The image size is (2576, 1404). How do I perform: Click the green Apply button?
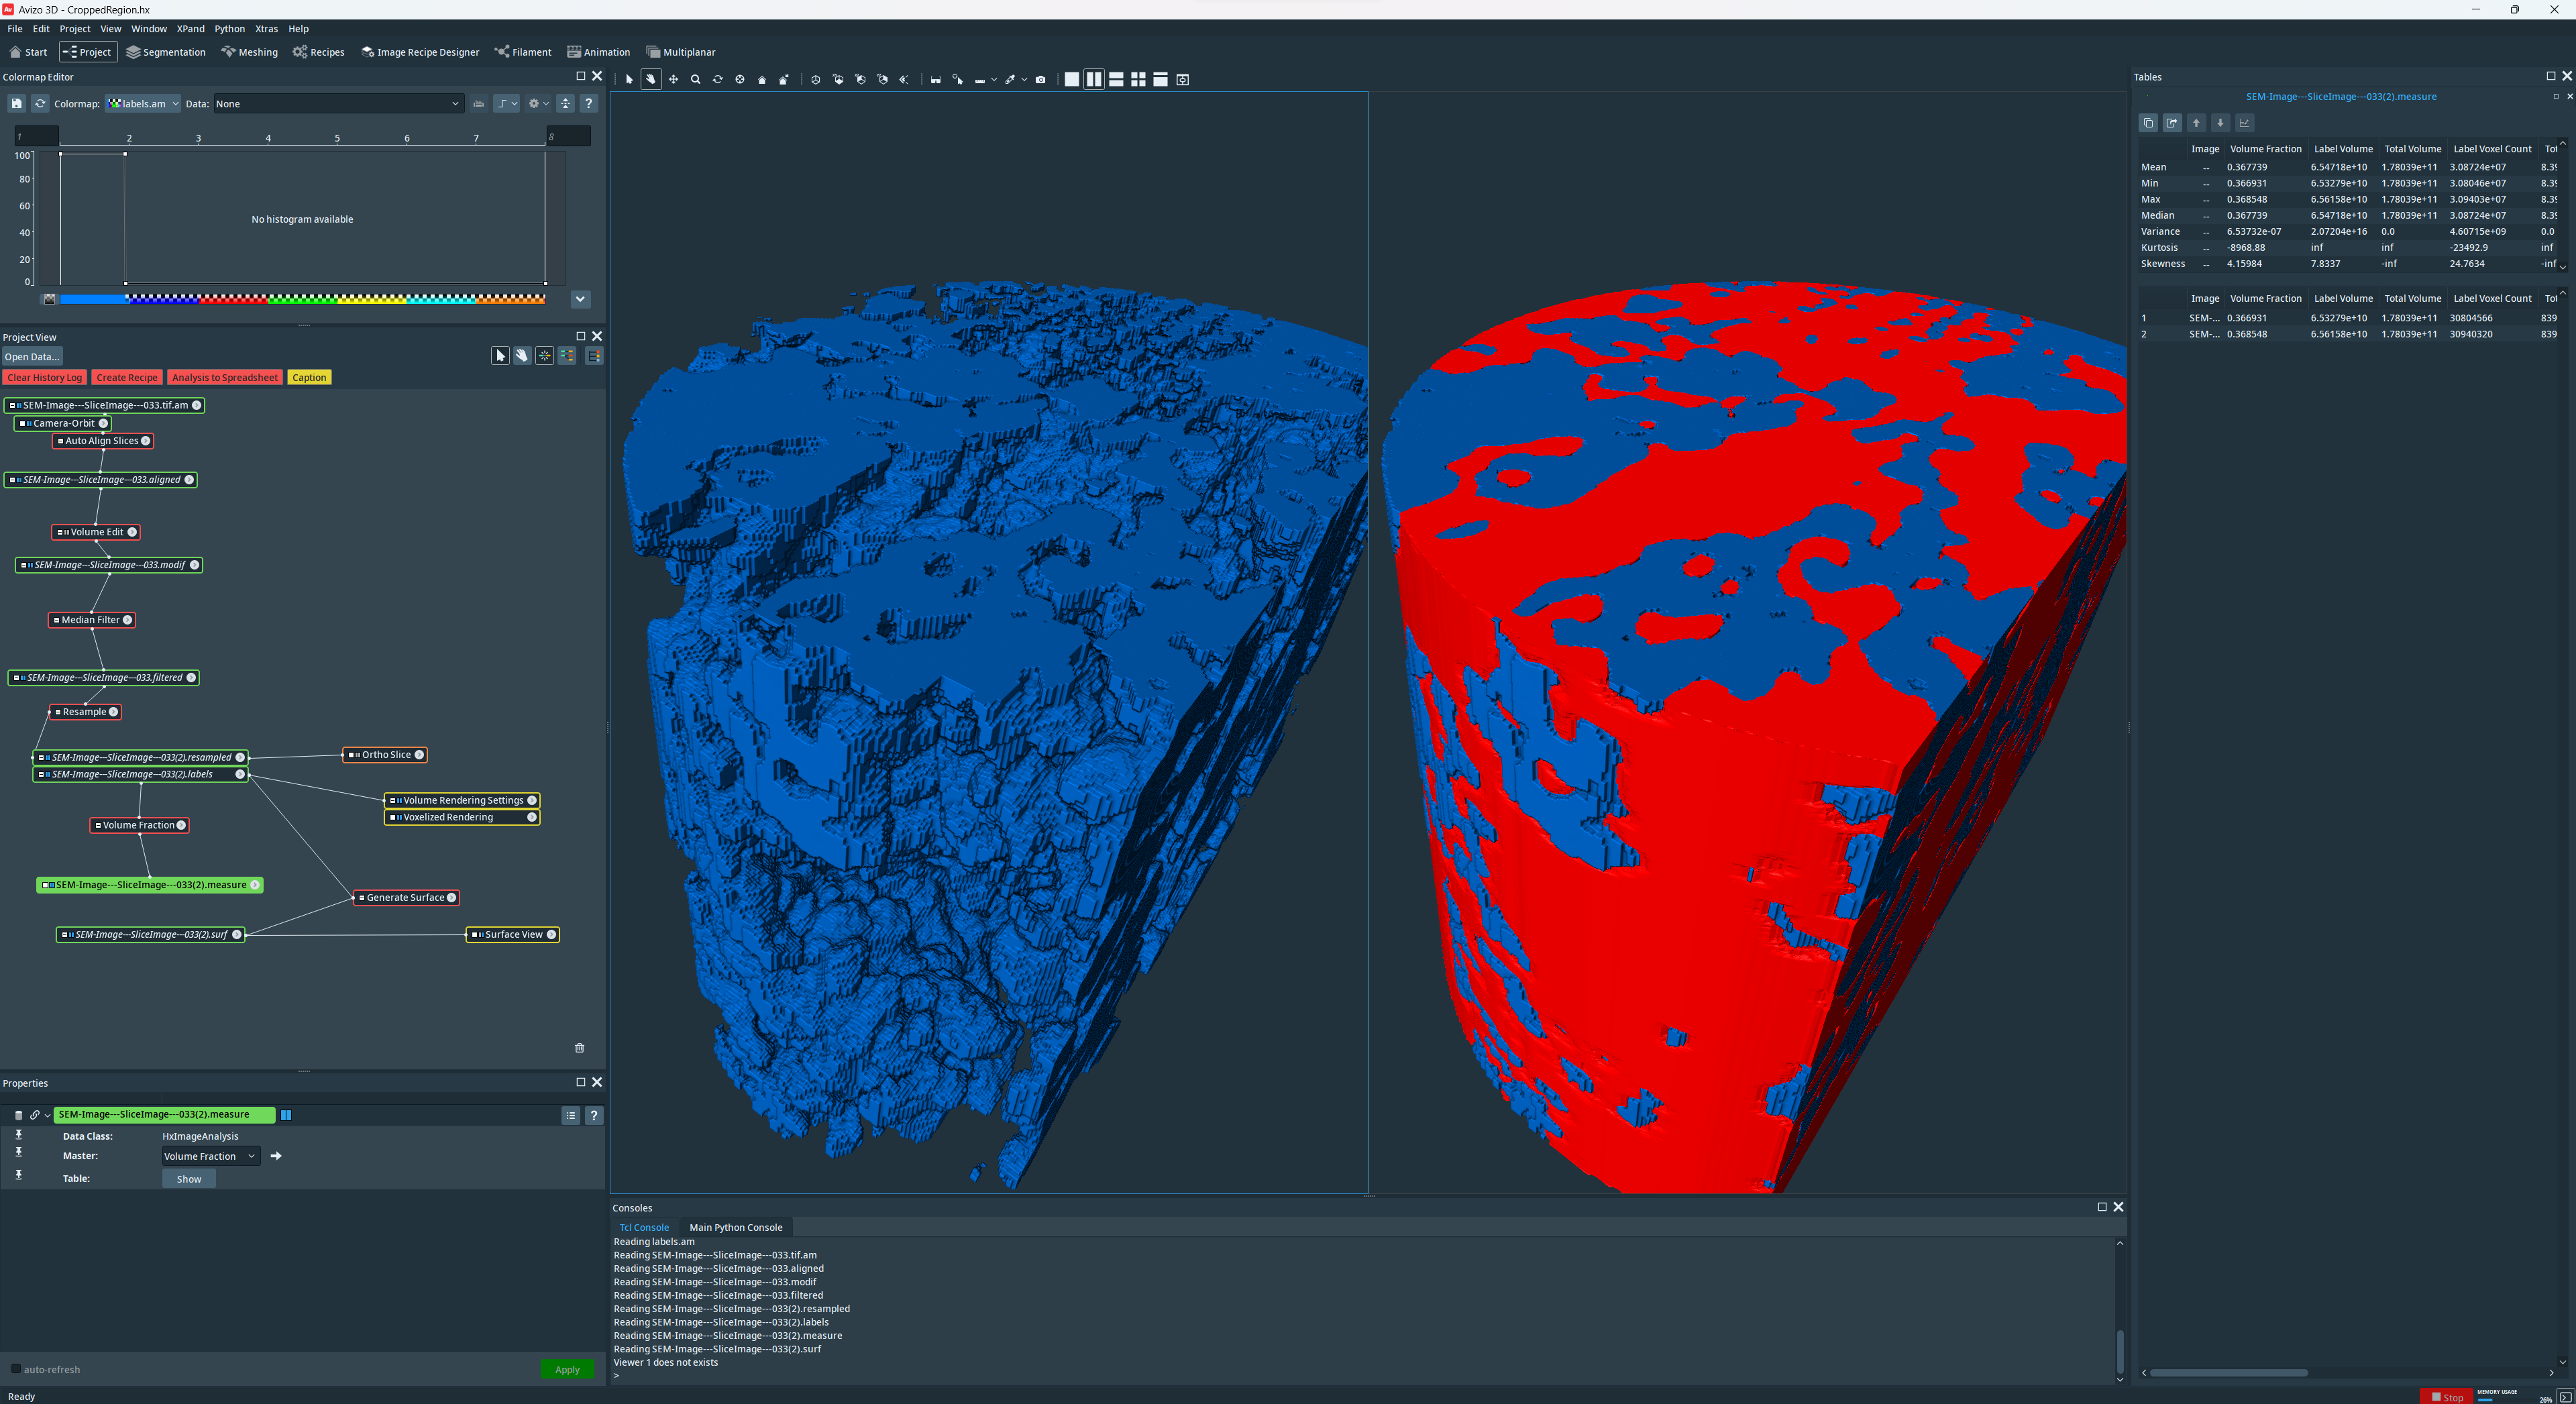pos(567,1369)
